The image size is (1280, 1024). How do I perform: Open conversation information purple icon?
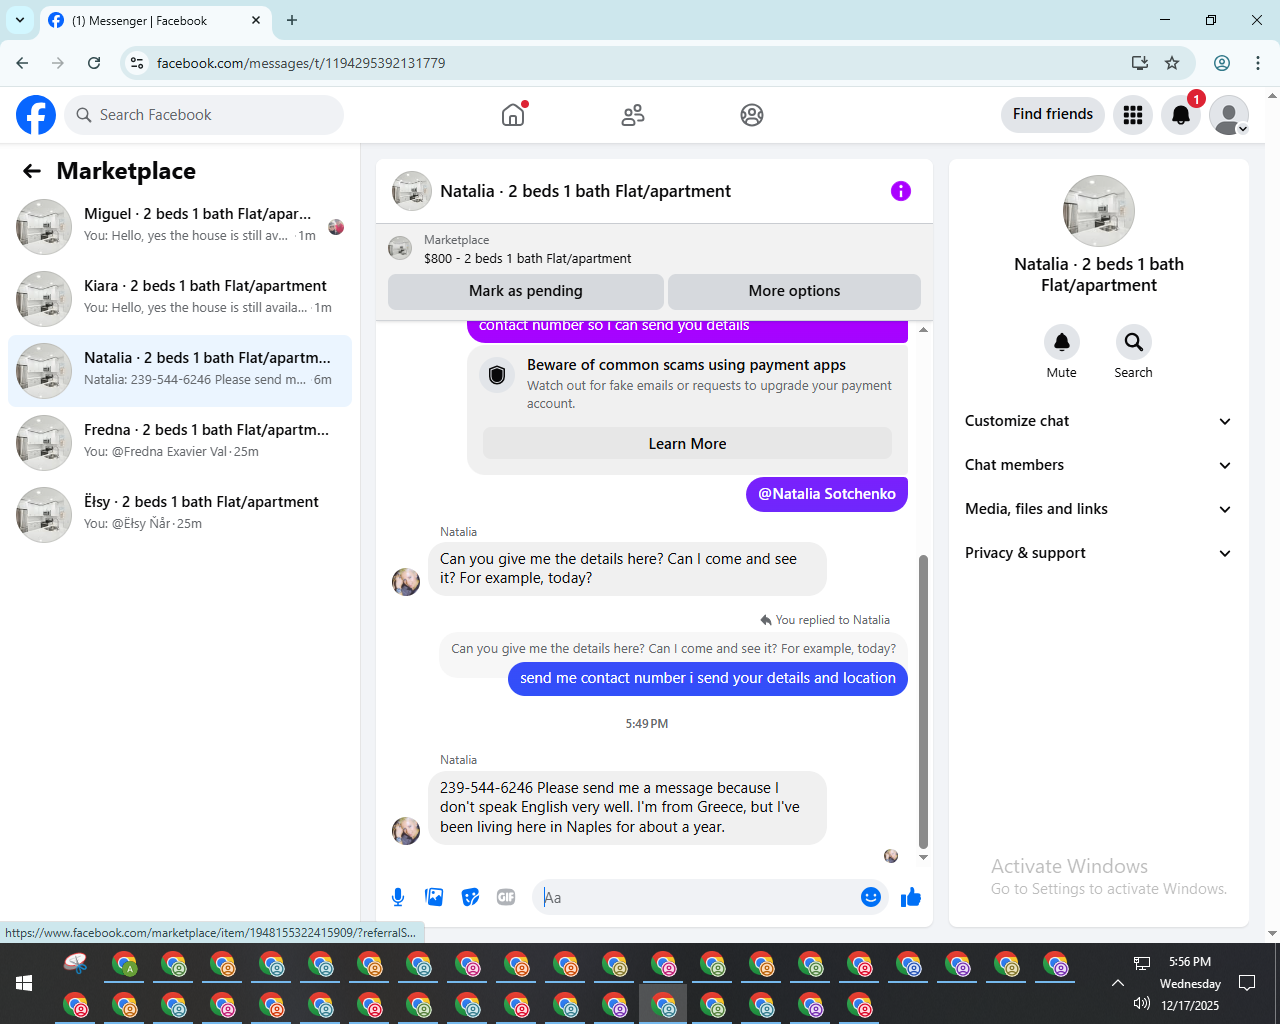coord(901,191)
